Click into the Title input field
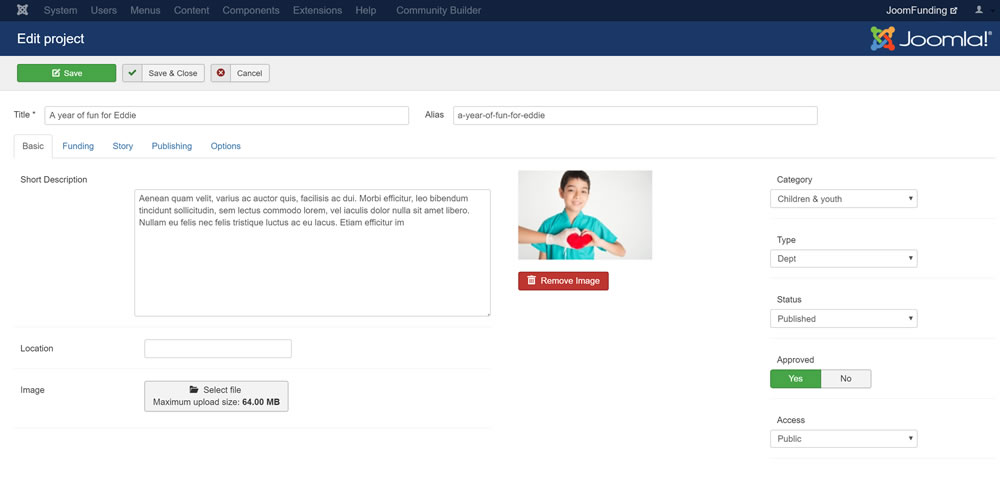The image size is (1000, 480). coord(226,115)
